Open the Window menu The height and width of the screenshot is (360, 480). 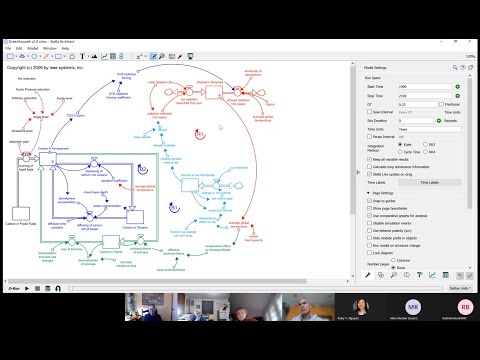(50, 49)
